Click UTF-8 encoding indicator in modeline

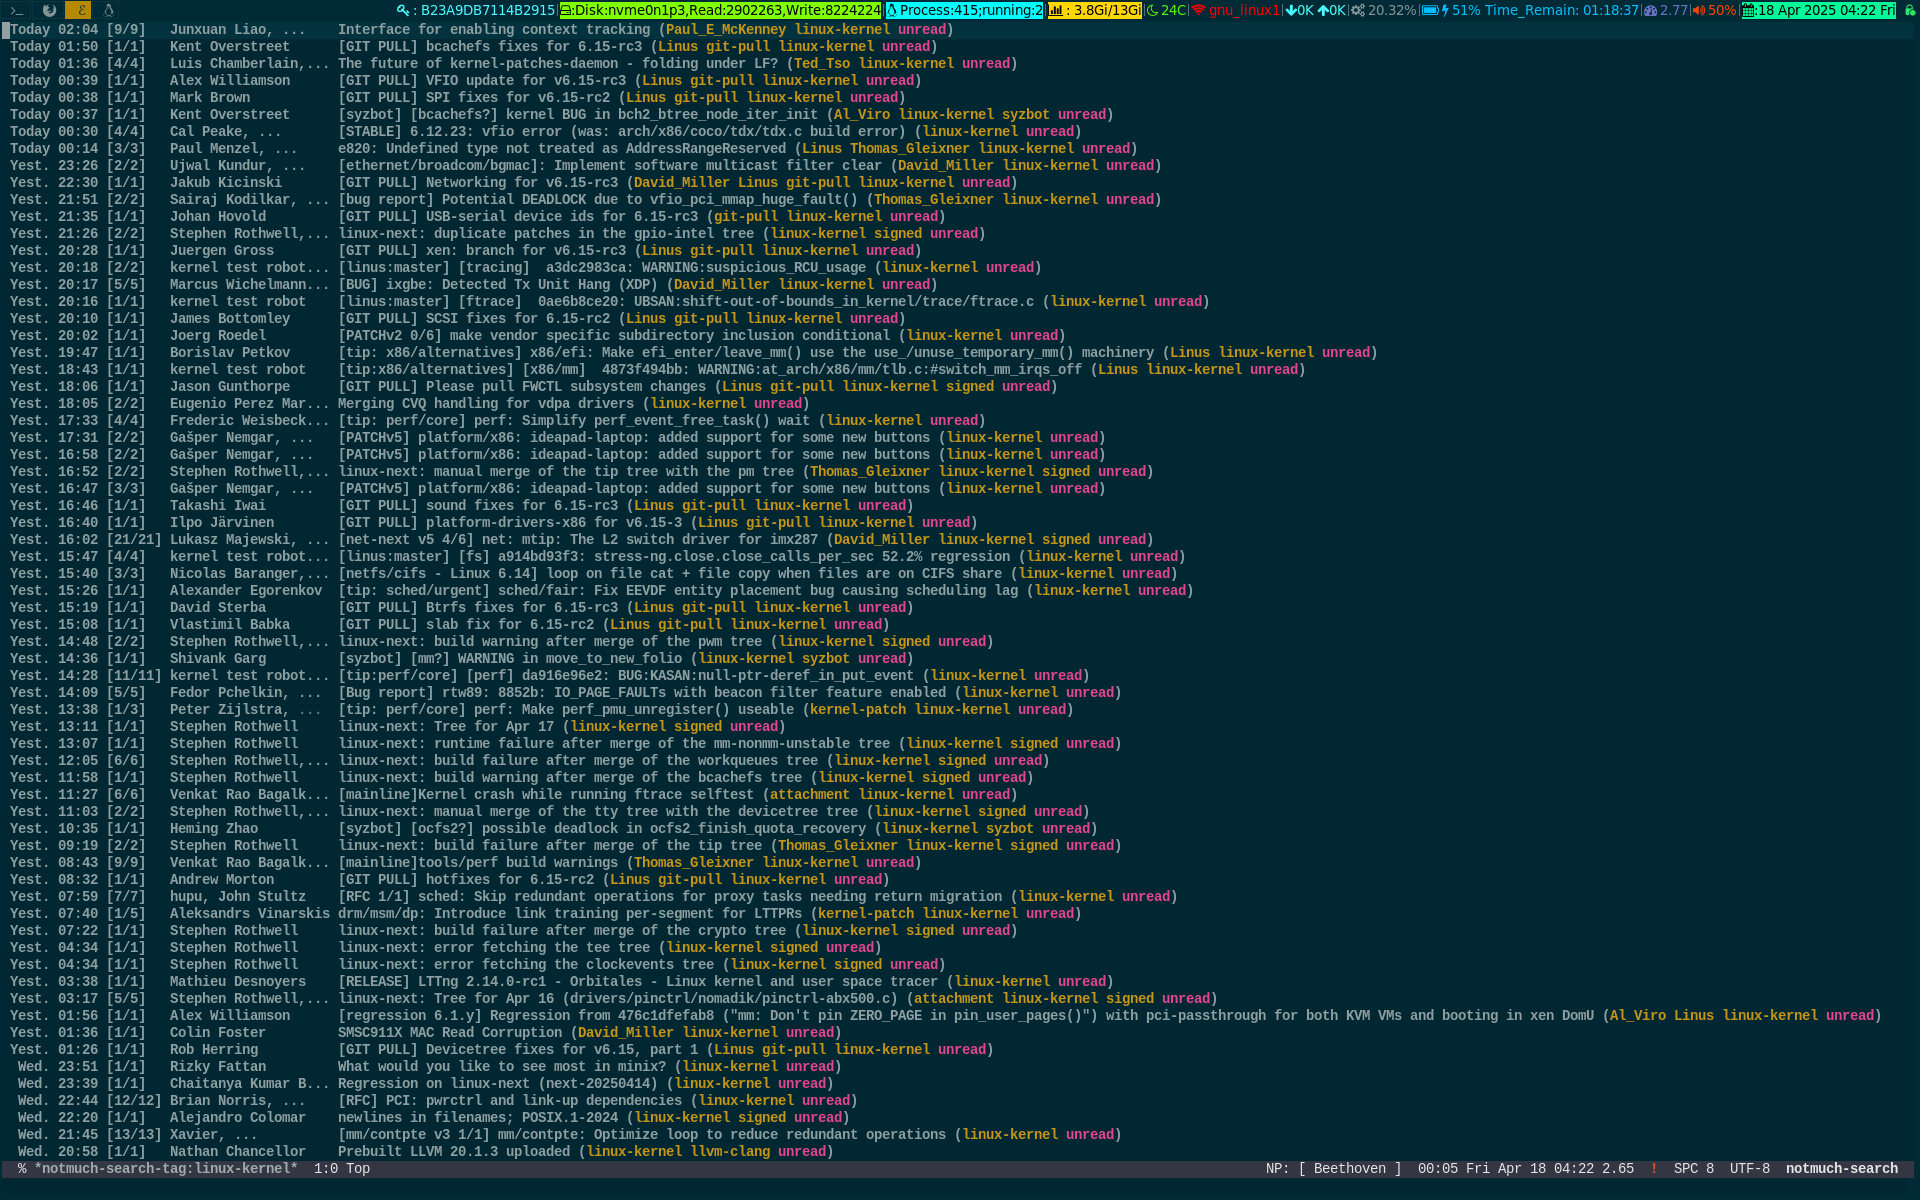click(1749, 1169)
